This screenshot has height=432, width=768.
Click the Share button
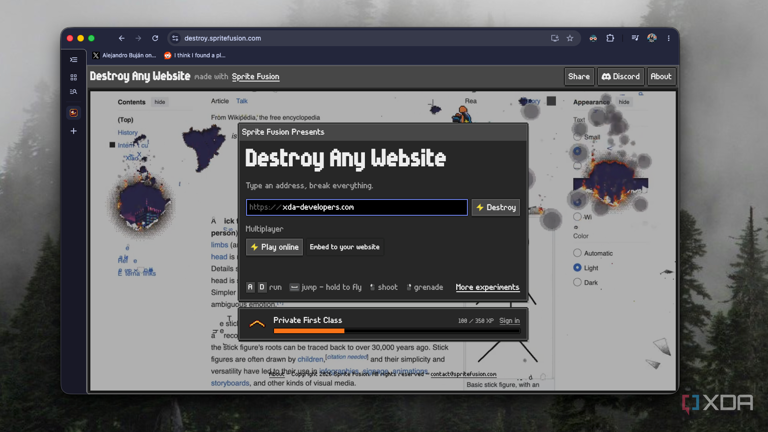[579, 76]
